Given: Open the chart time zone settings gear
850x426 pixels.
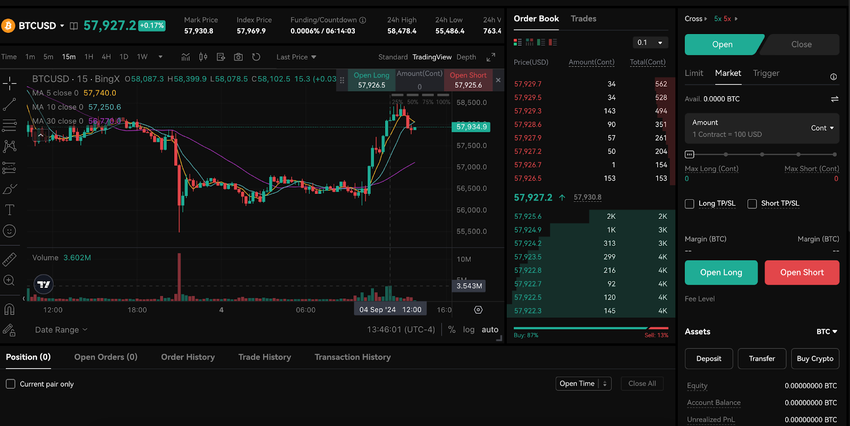Looking at the screenshot, I should (x=478, y=310).
